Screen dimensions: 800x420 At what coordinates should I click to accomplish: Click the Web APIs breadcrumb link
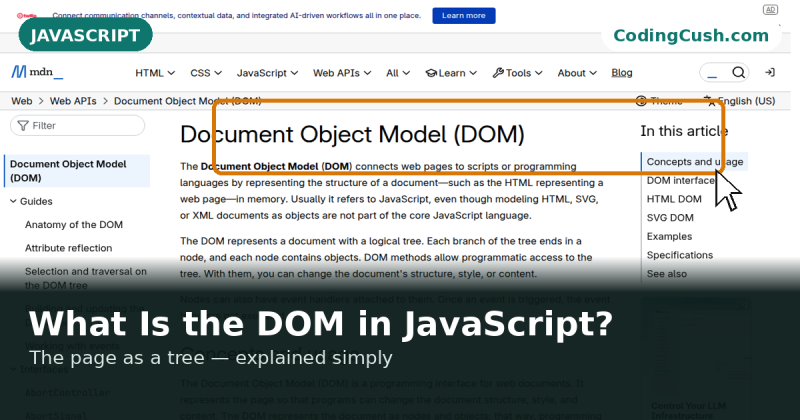73,101
